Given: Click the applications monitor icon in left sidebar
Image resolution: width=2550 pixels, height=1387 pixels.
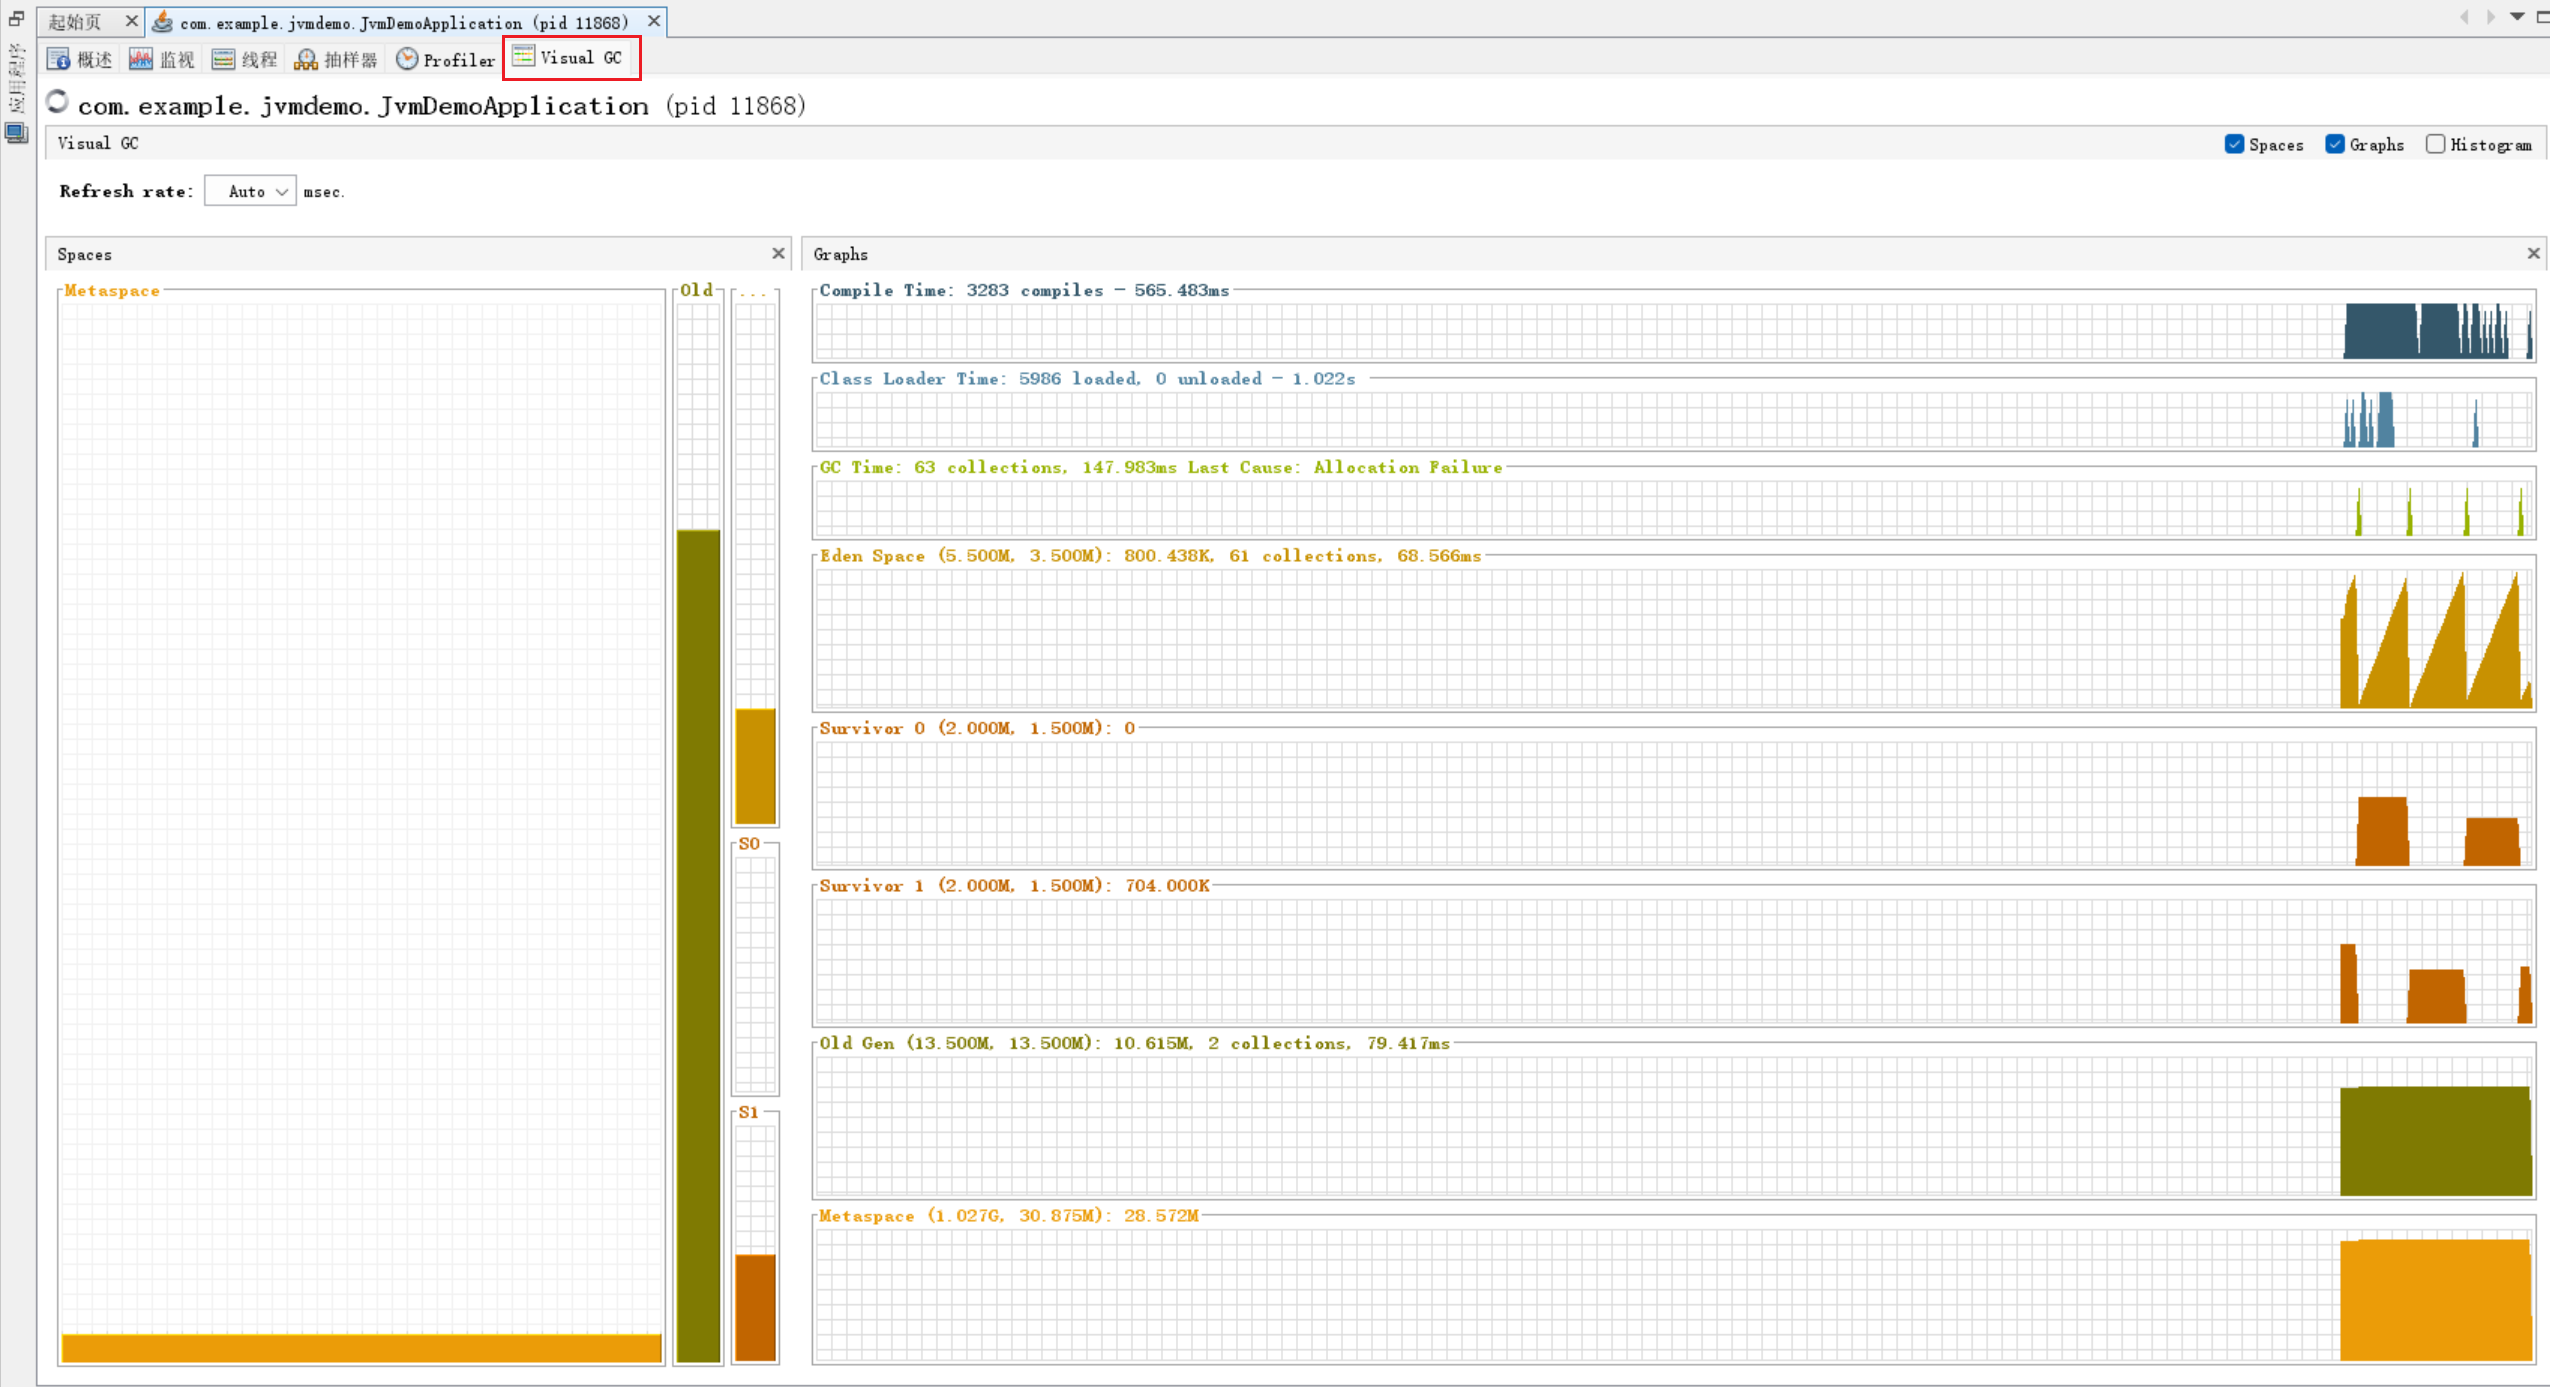Looking at the screenshot, I should pyautogui.click(x=16, y=132).
